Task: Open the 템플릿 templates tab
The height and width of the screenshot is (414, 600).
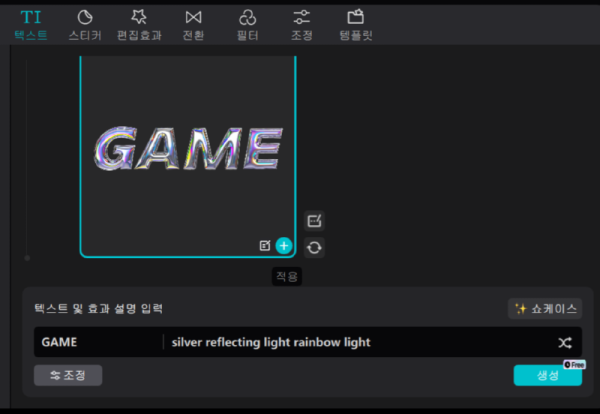Action: tap(355, 24)
